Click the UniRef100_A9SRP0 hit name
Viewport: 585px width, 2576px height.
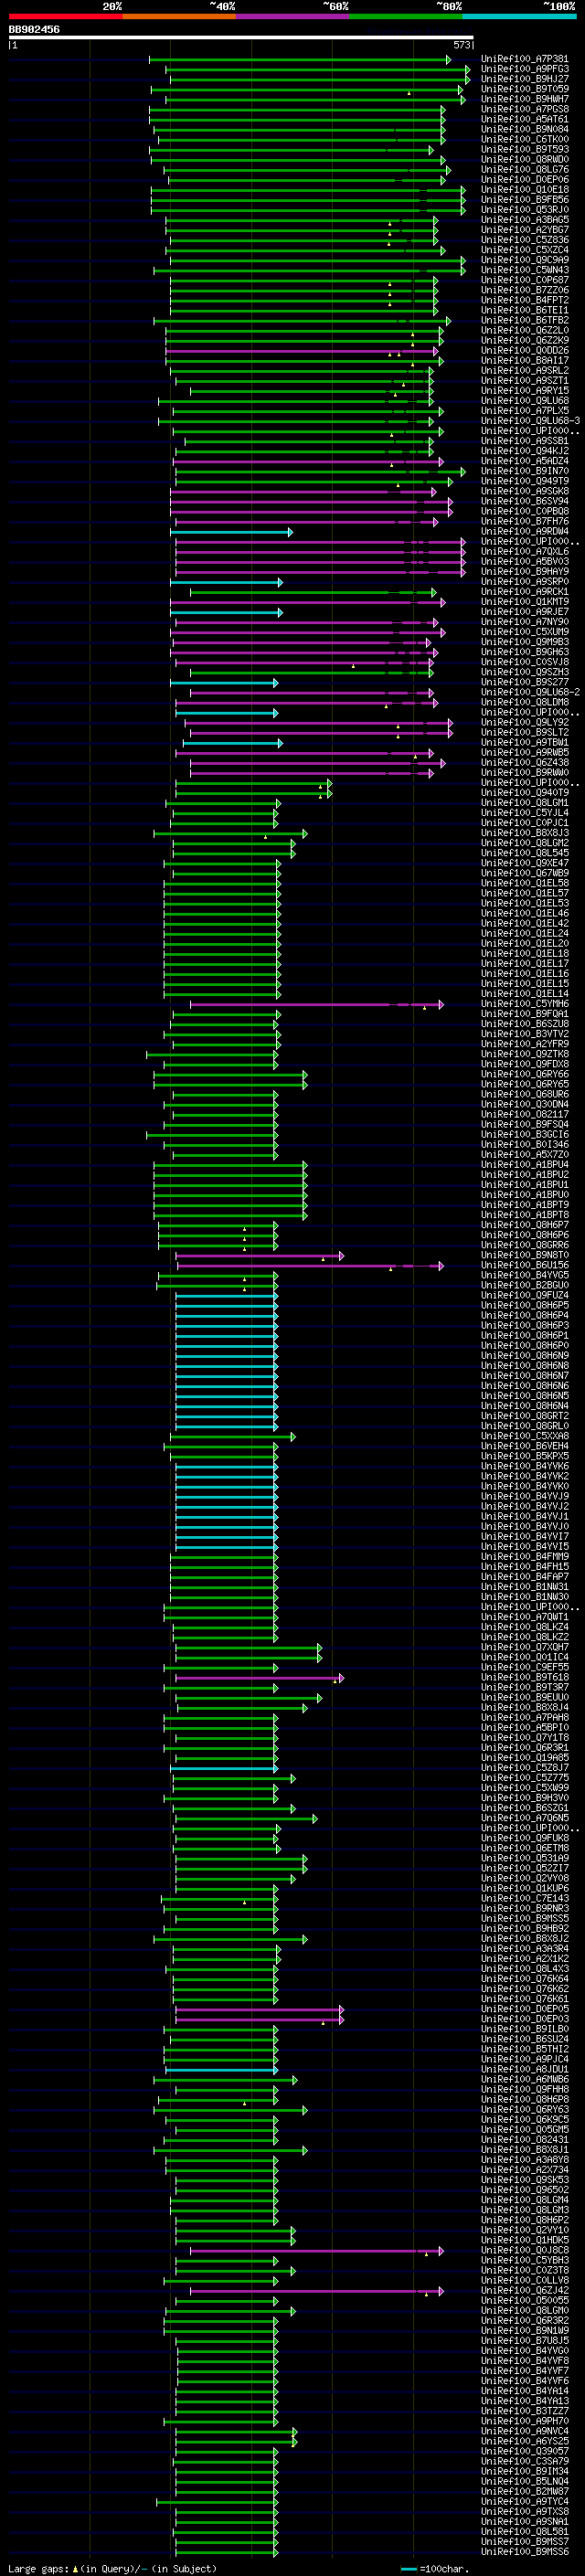point(525,582)
